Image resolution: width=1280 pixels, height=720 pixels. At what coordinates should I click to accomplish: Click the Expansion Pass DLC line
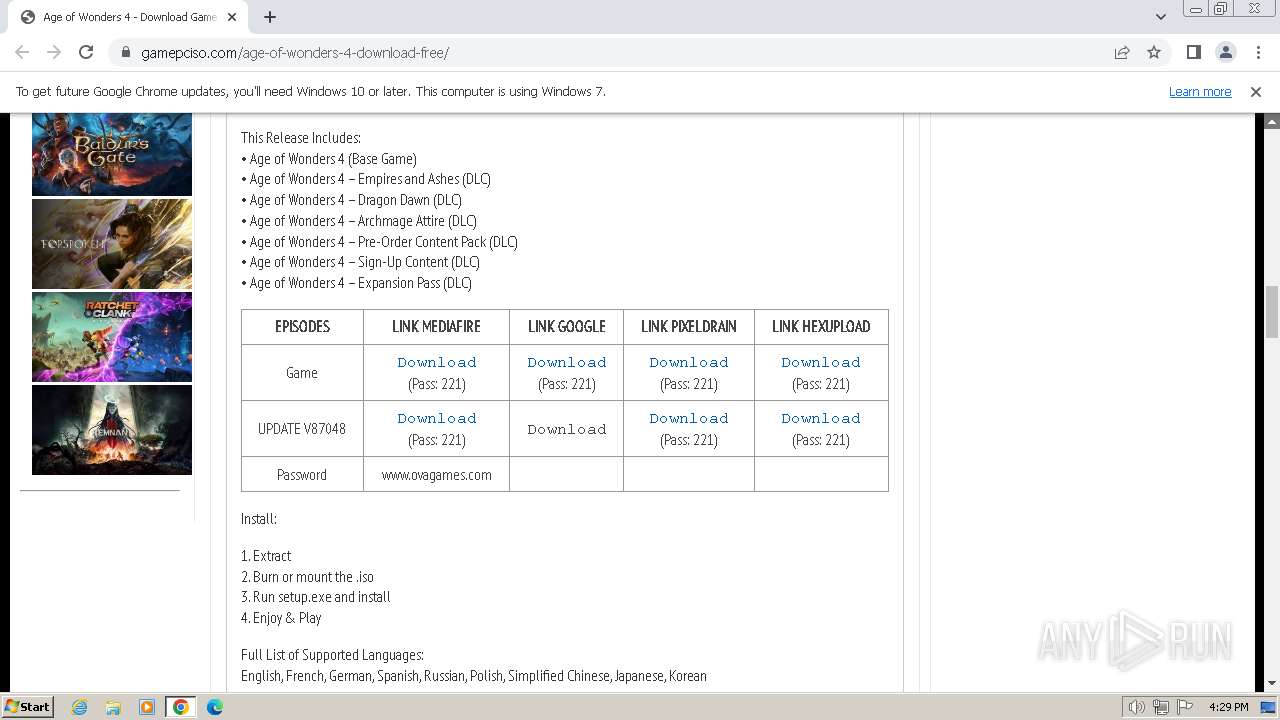pos(356,283)
